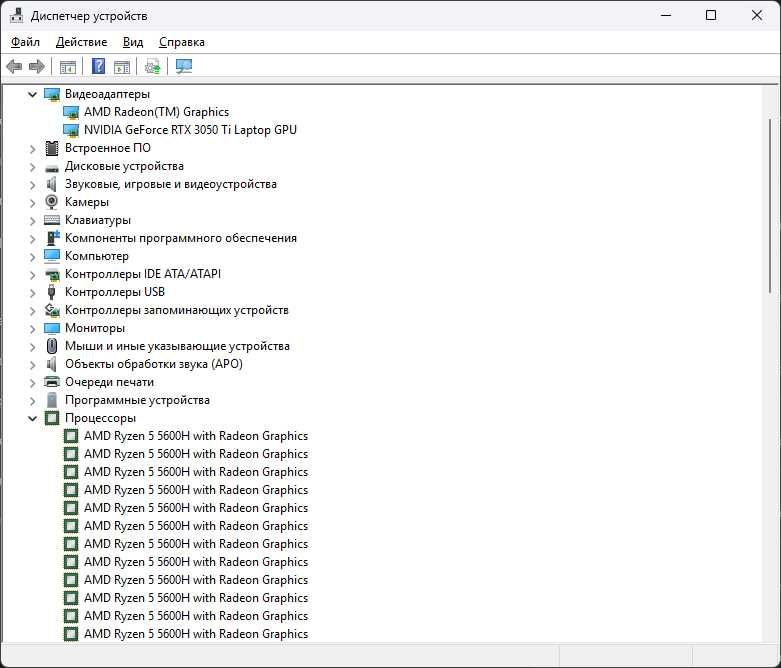Select the Мониторы label
This screenshot has width=781, height=668.
point(95,328)
